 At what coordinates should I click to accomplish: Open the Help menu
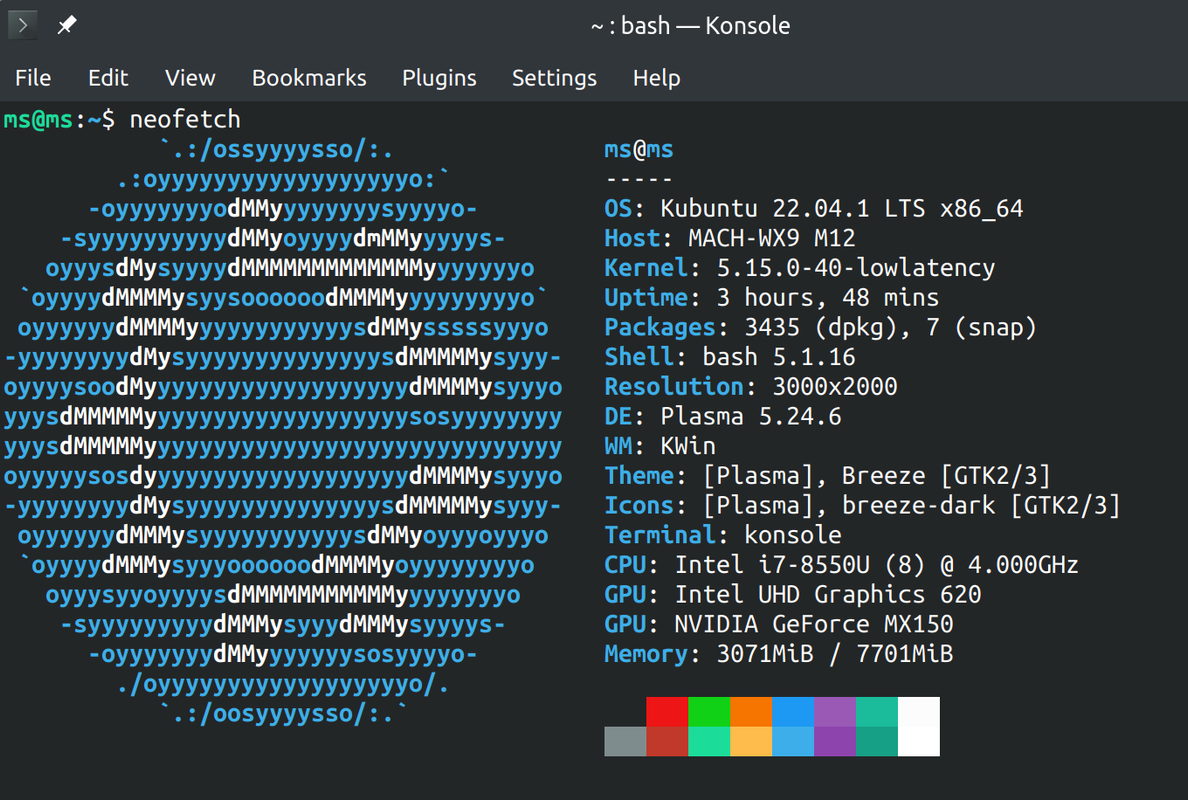pyautogui.click(x=657, y=78)
